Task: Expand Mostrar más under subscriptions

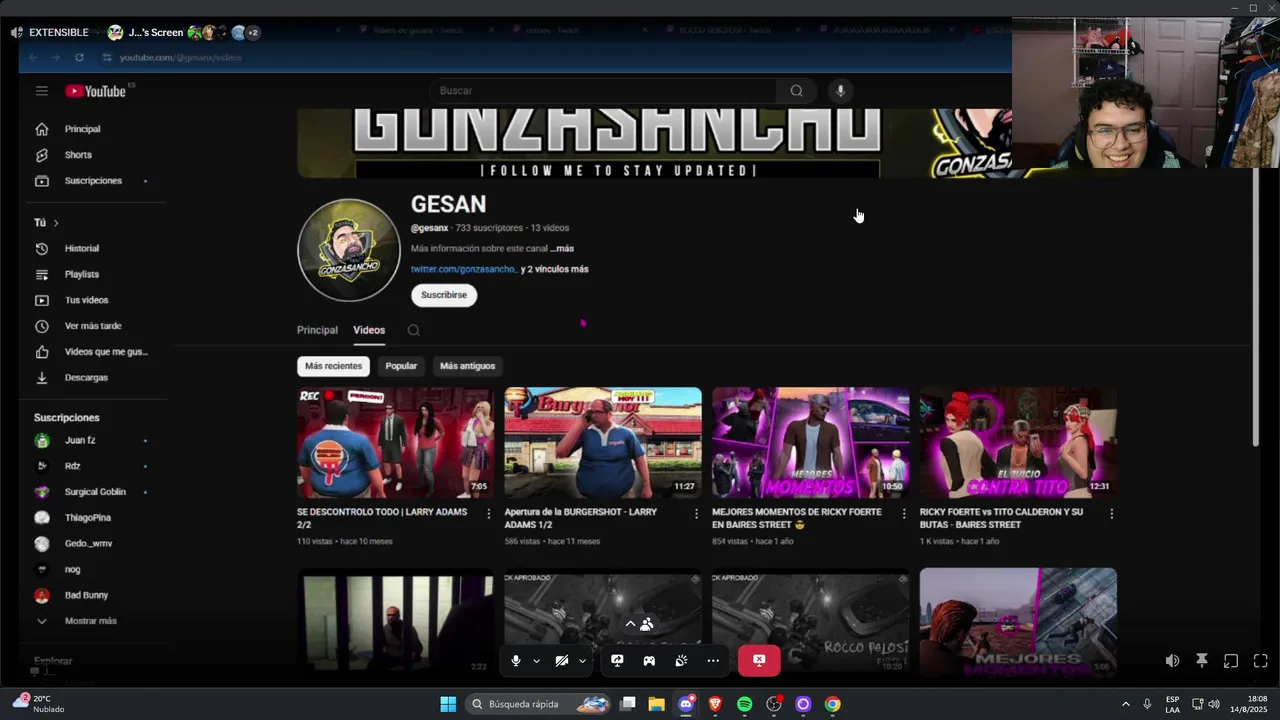Action: [92, 621]
